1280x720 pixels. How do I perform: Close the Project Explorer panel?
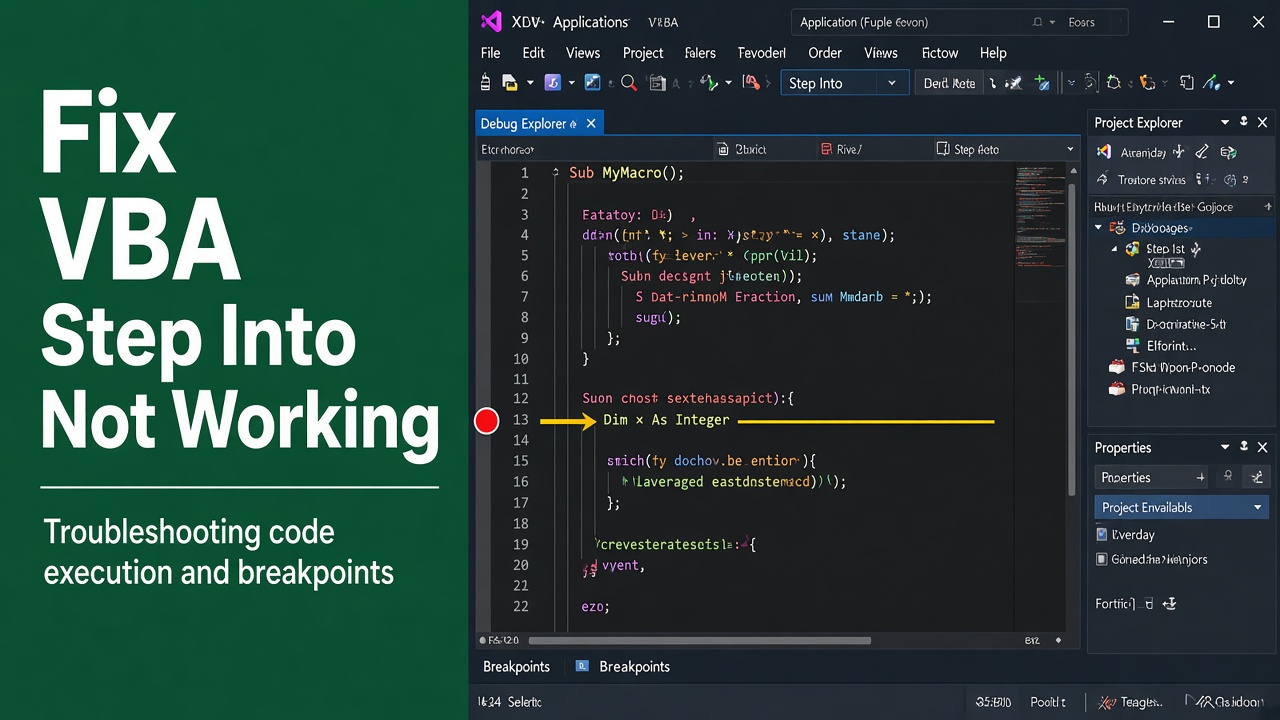[x=1262, y=122]
